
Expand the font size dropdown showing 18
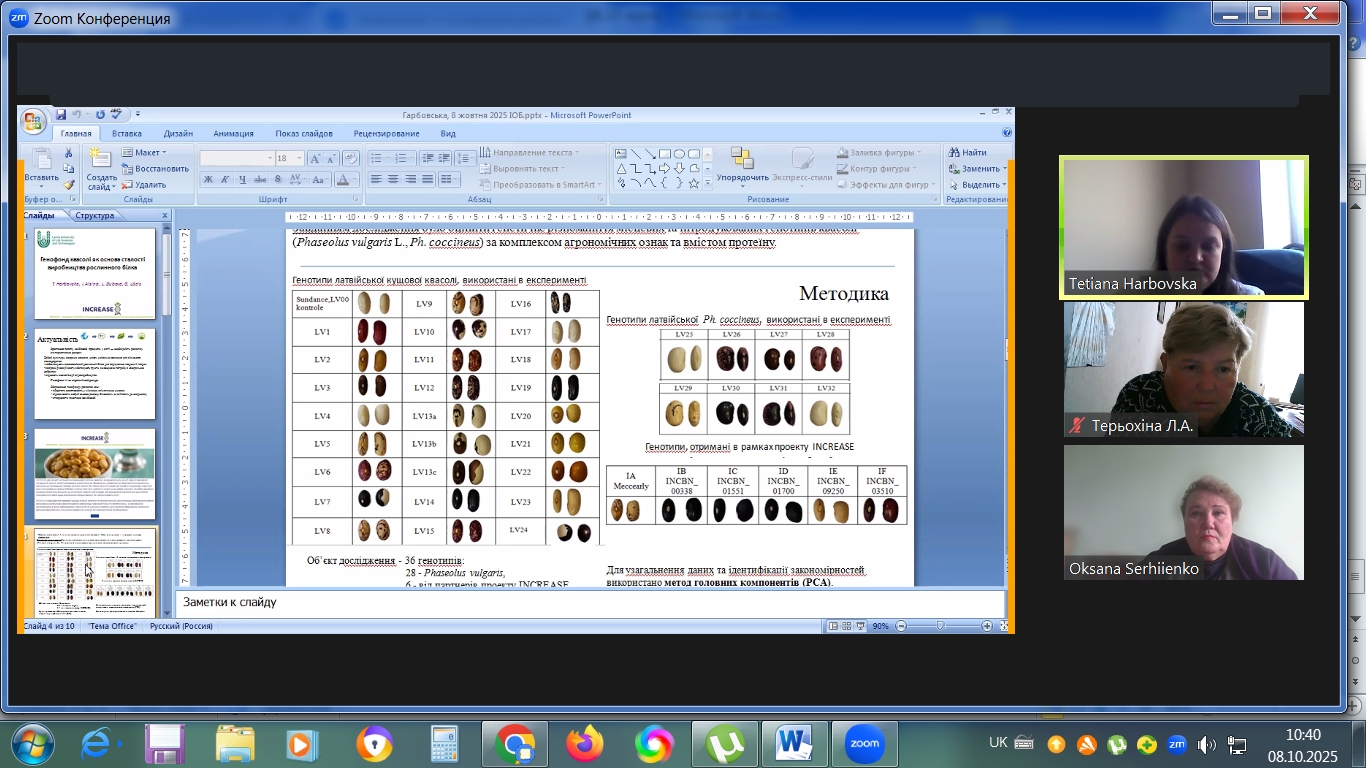297,159
